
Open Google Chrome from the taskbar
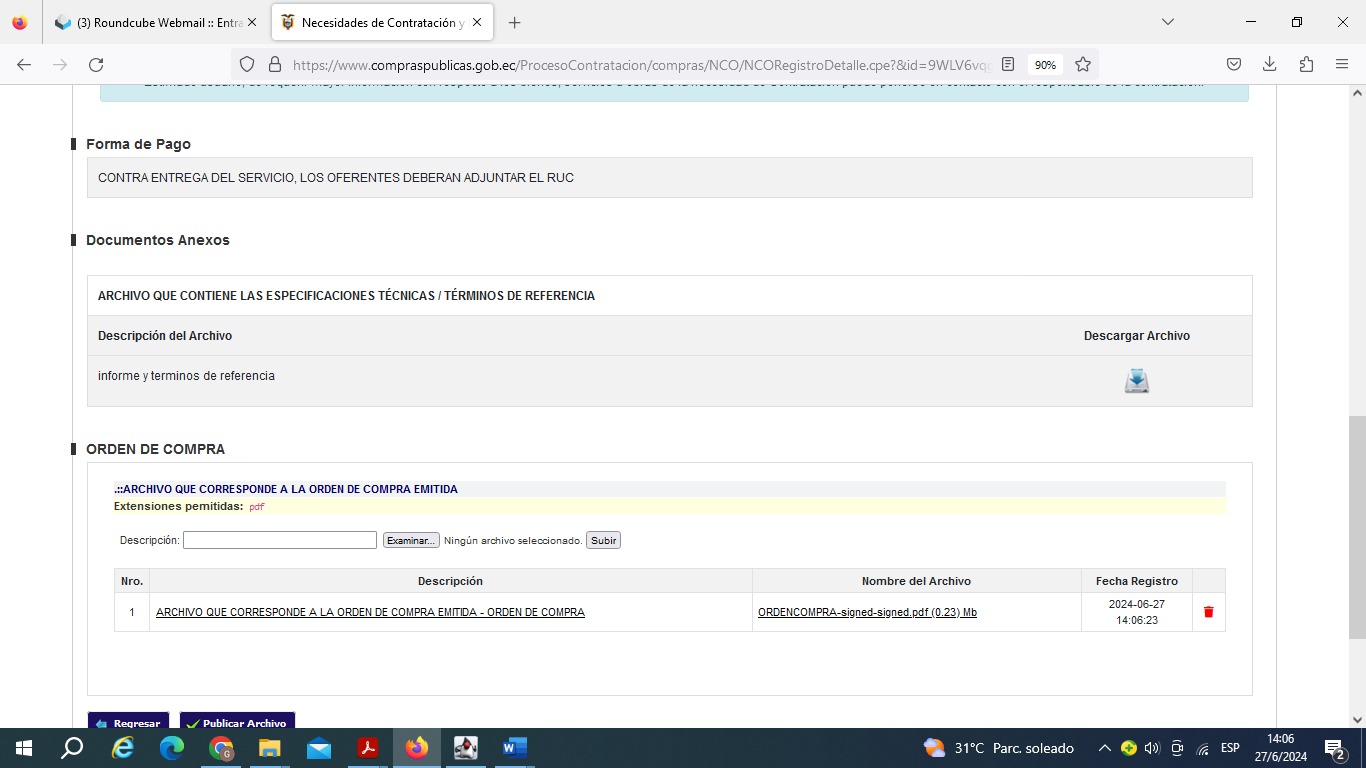[x=221, y=748]
